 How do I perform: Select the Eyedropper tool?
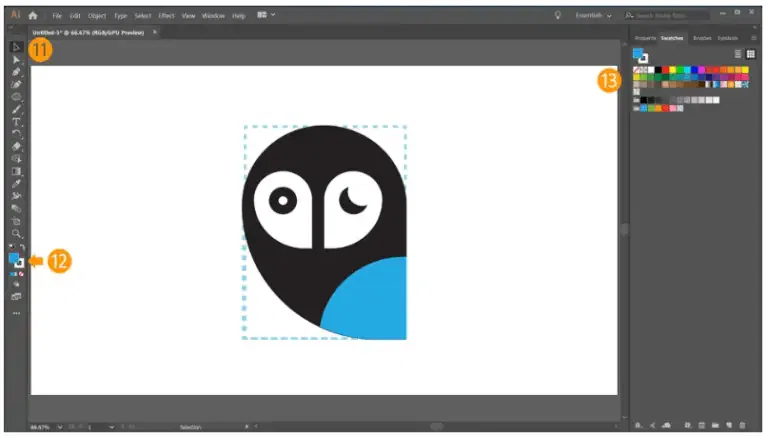coord(16,183)
